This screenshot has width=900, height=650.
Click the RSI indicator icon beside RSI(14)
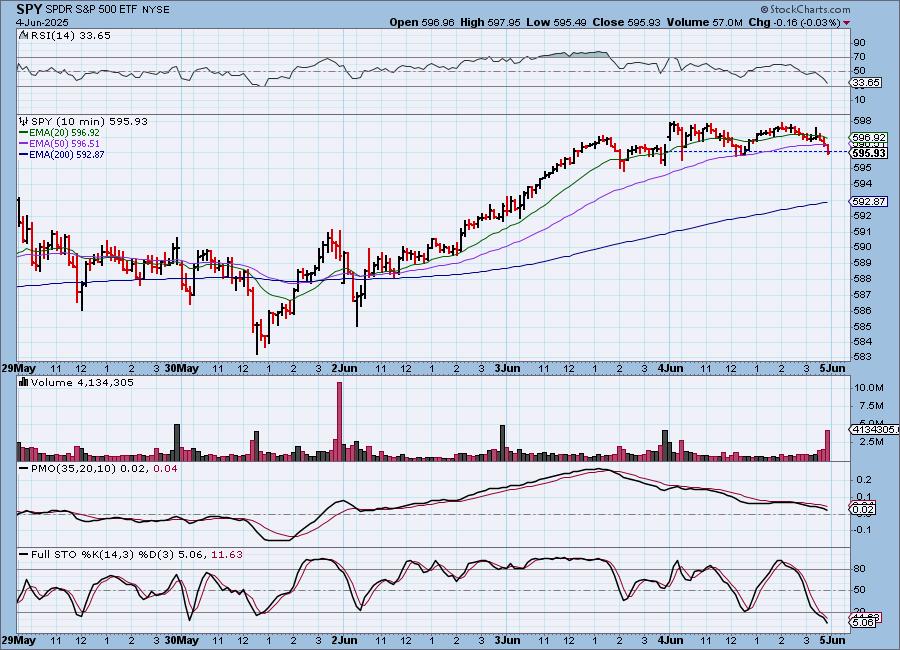point(23,36)
